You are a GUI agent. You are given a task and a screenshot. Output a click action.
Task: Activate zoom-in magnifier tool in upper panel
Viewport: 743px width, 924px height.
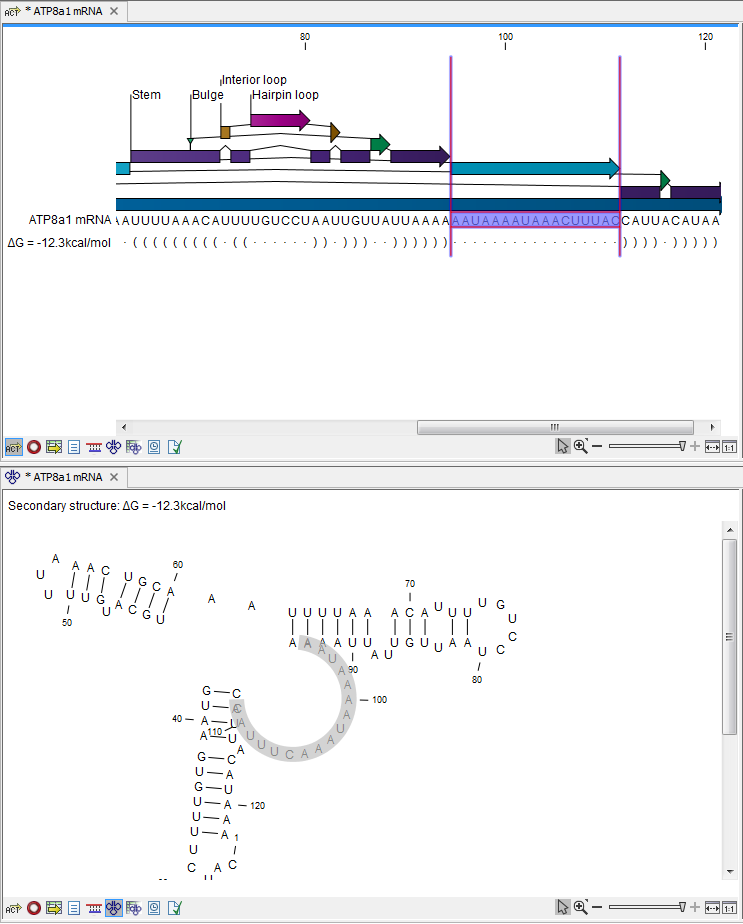pos(580,447)
